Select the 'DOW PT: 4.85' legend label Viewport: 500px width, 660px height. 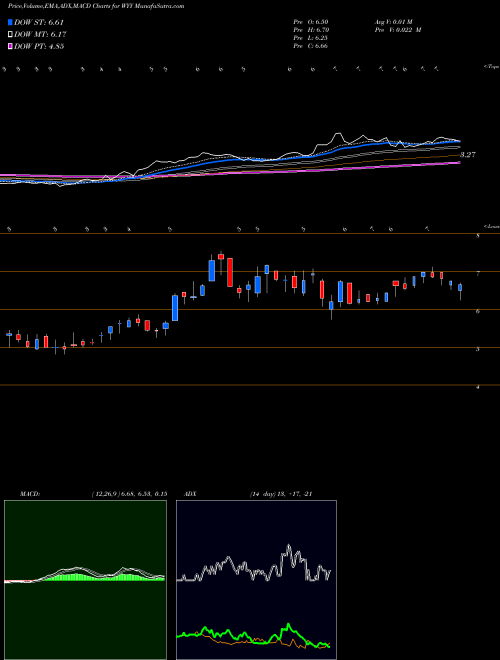(x=39, y=46)
